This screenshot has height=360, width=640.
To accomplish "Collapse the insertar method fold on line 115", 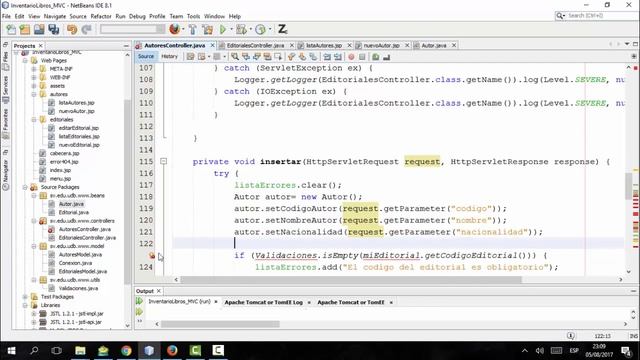I will click(x=164, y=161).
